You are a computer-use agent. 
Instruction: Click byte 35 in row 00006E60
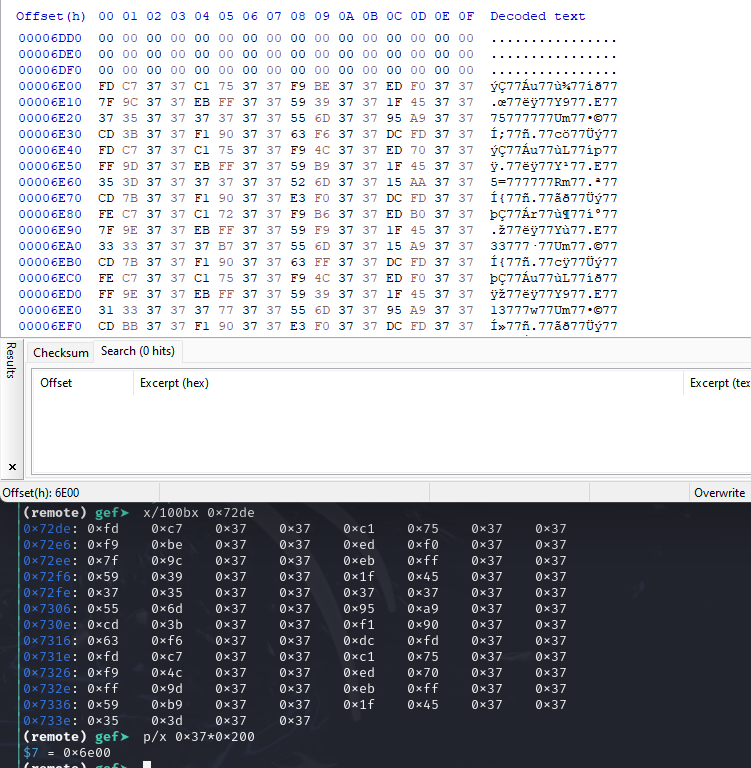pyautogui.click(x=106, y=182)
